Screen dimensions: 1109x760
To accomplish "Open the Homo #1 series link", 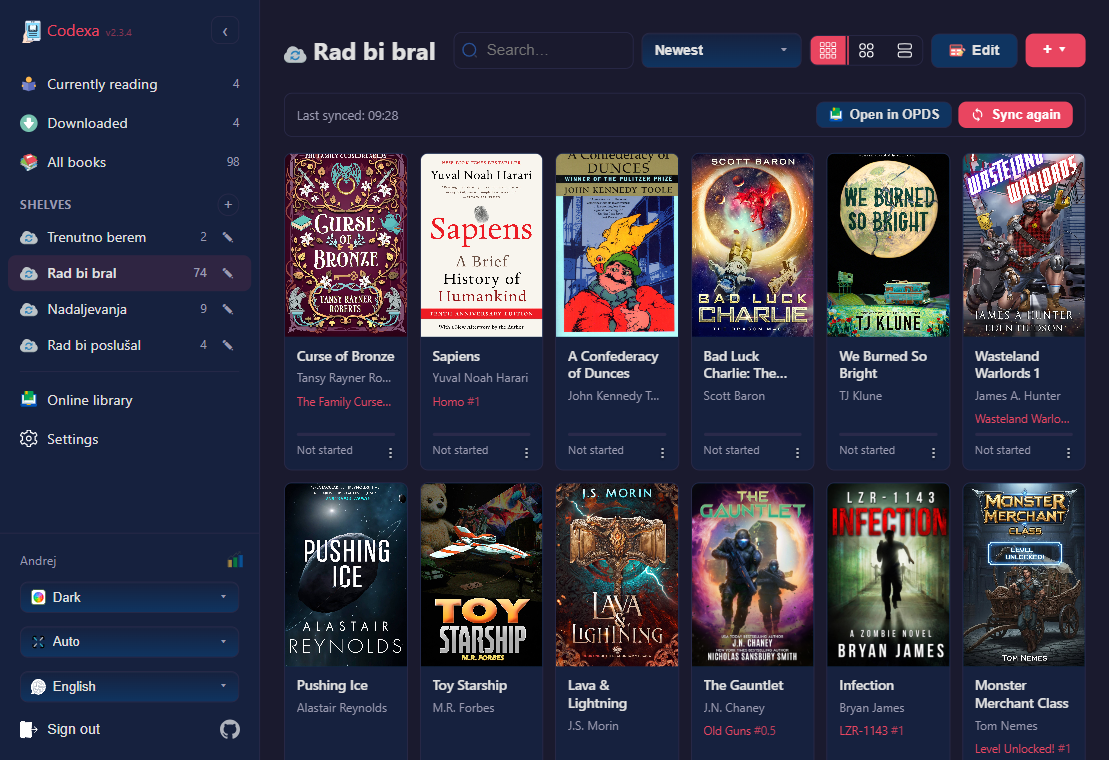I will click(455, 402).
